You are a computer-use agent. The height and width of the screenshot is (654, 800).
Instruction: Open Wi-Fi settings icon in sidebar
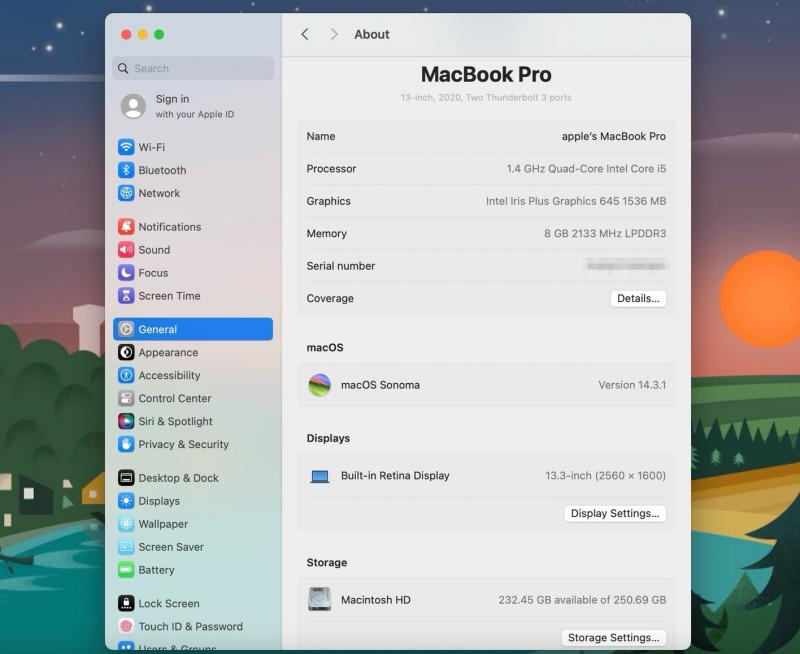pyautogui.click(x=126, y=147)
